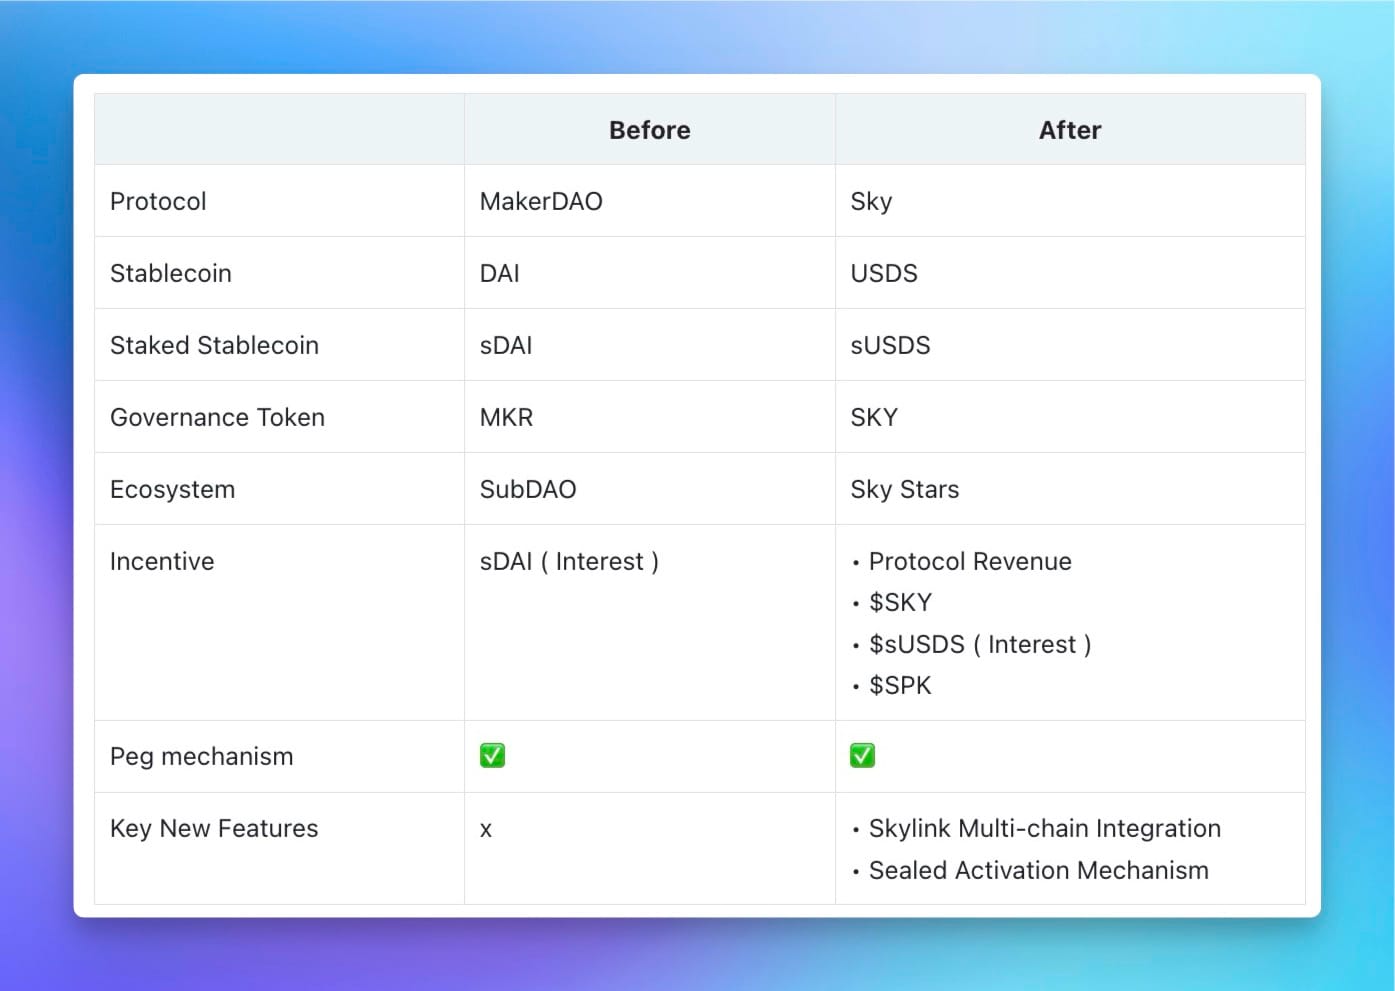
Task: Click the "Staked Stablecoin" row label
Action: [x=214, y=345]
